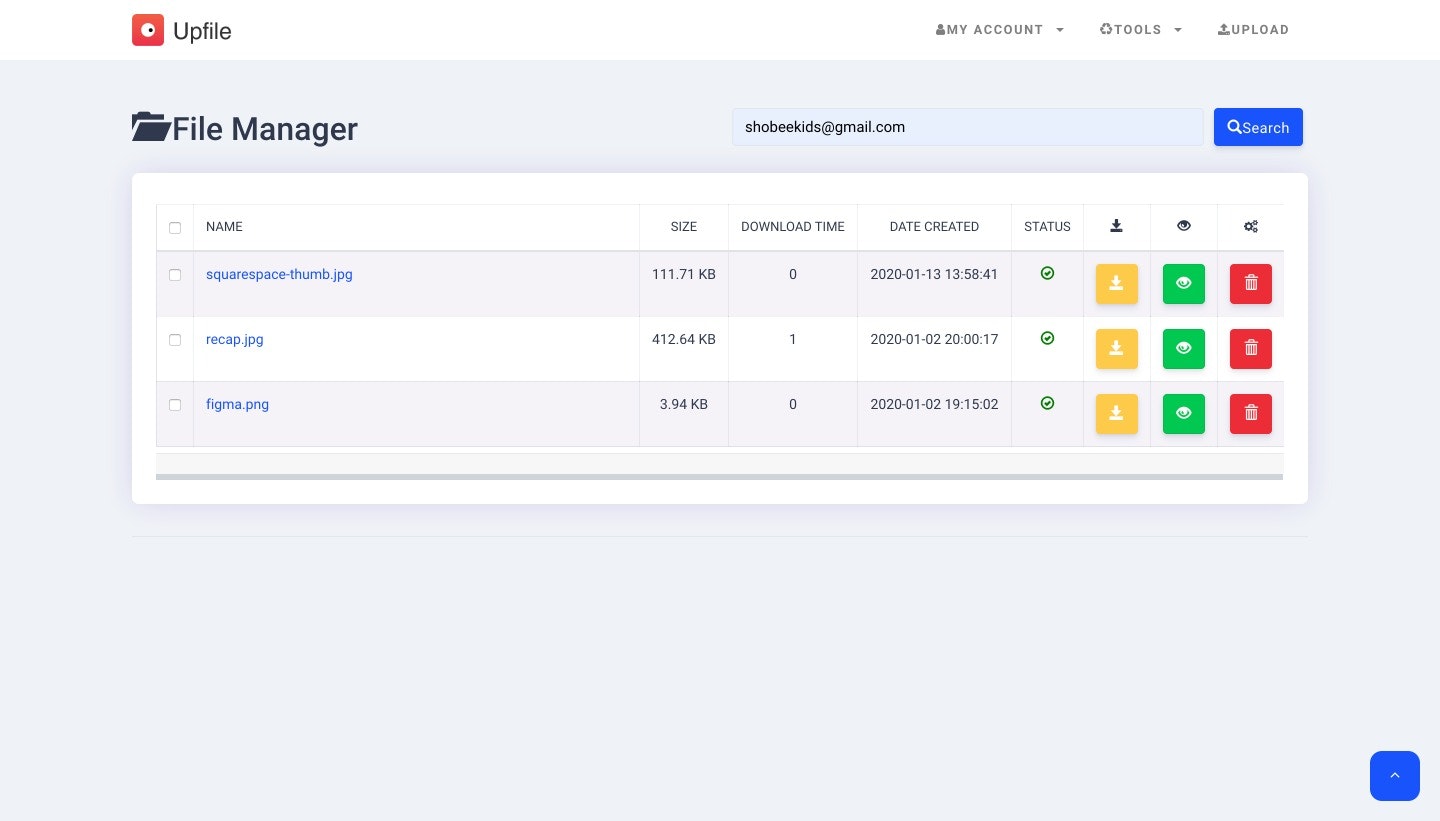1440x821 pixels.
Task: Click the STATUS column header
Action: pyautogui.click(x=1047, y=227)
